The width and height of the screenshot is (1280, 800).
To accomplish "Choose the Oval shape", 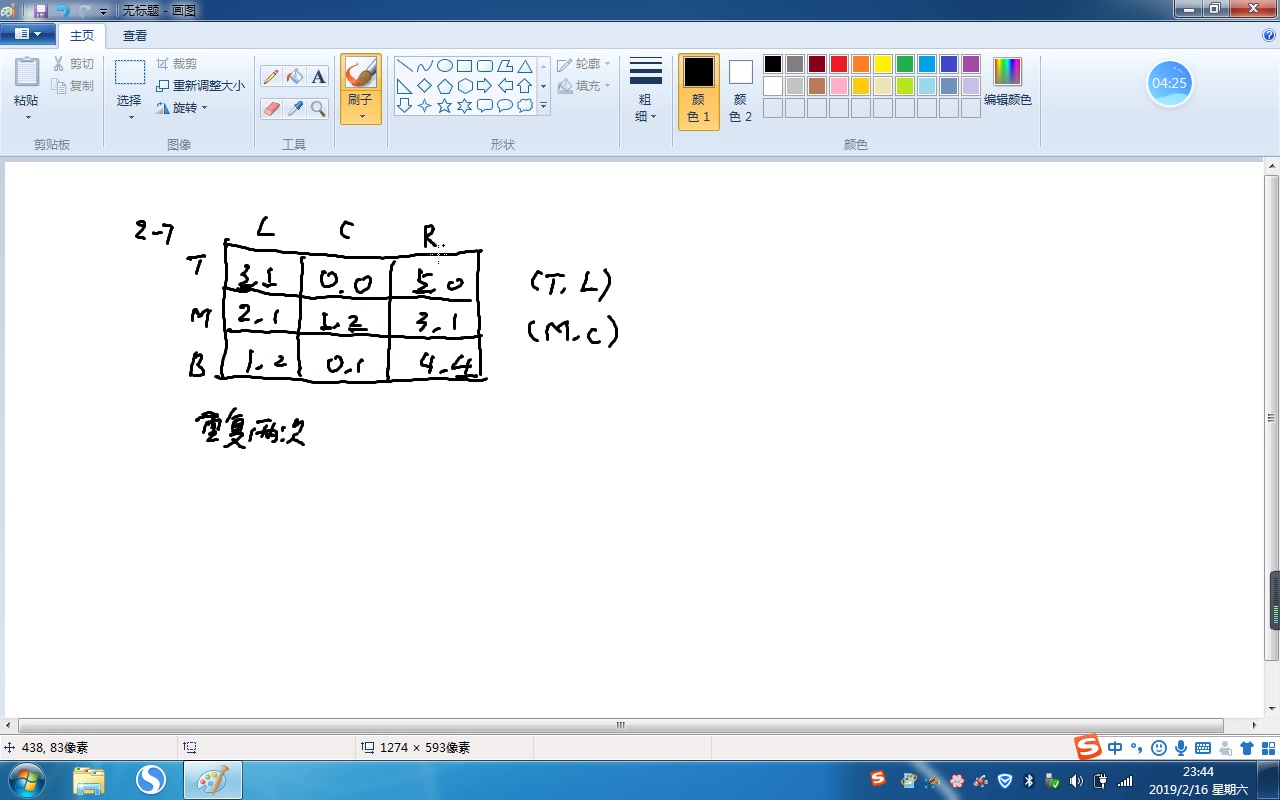I will (445, 66).
